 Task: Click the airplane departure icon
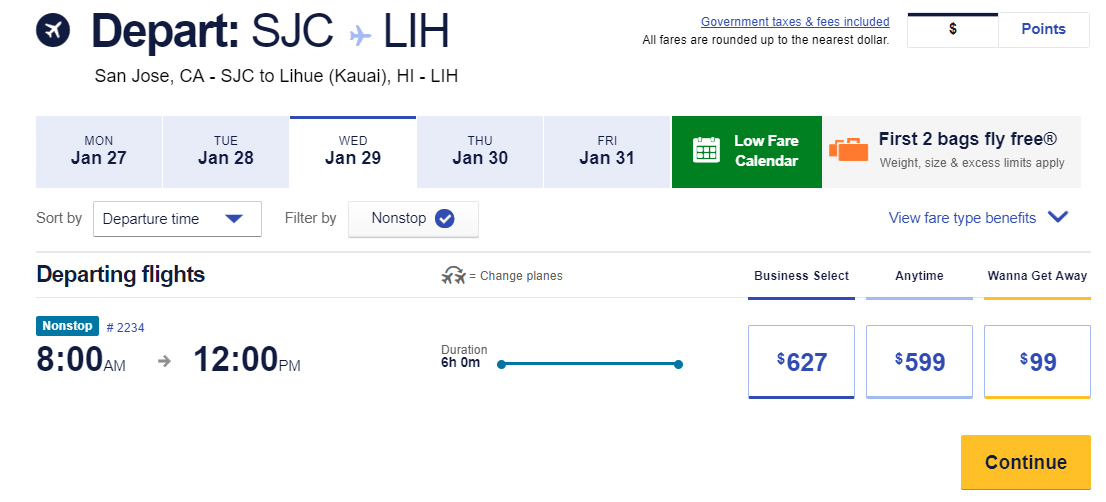[53, 30]
